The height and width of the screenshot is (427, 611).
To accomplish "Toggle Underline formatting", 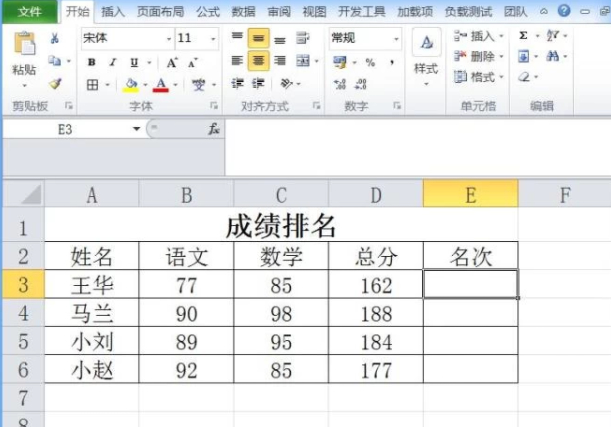I will click(134, 62).
